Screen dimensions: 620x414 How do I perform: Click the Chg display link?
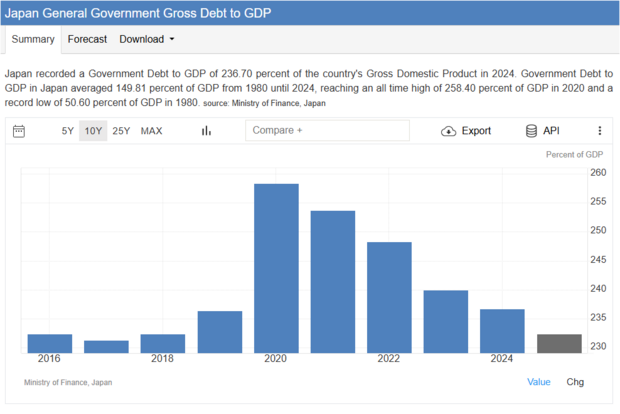(x=575, y=382)
